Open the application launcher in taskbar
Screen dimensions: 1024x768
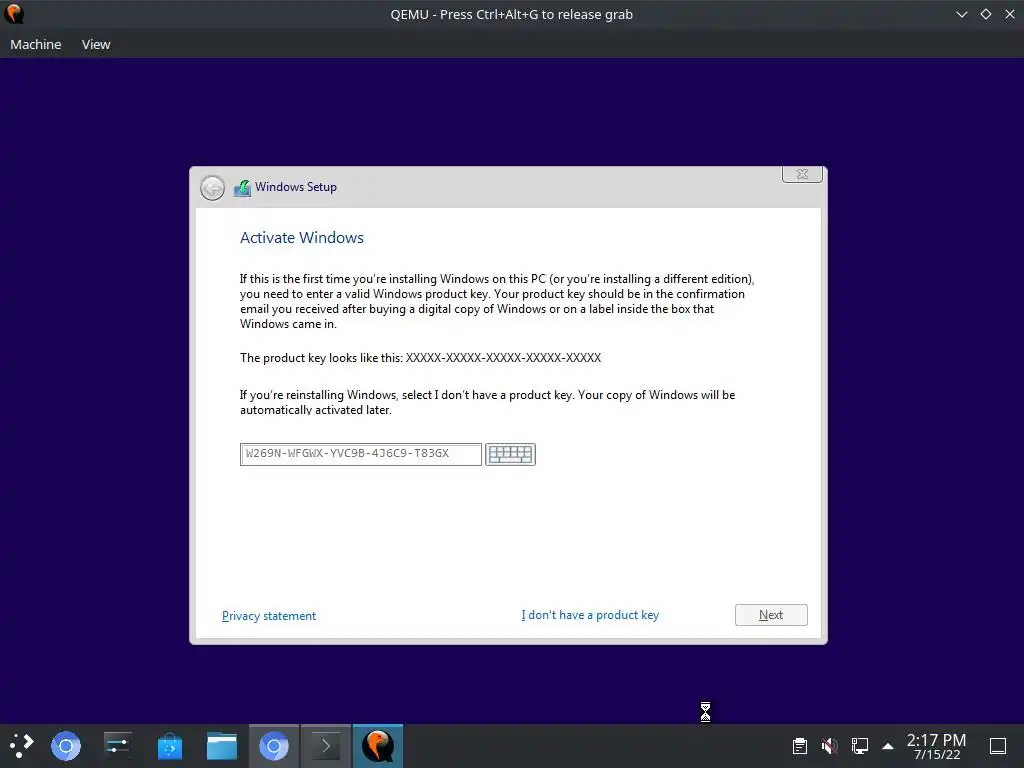coord(21,746)
